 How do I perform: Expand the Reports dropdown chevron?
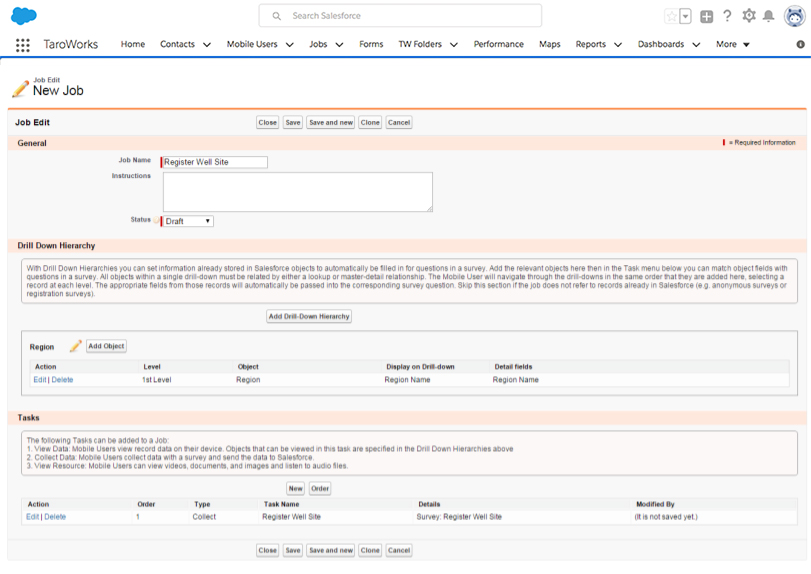point(618,45)
